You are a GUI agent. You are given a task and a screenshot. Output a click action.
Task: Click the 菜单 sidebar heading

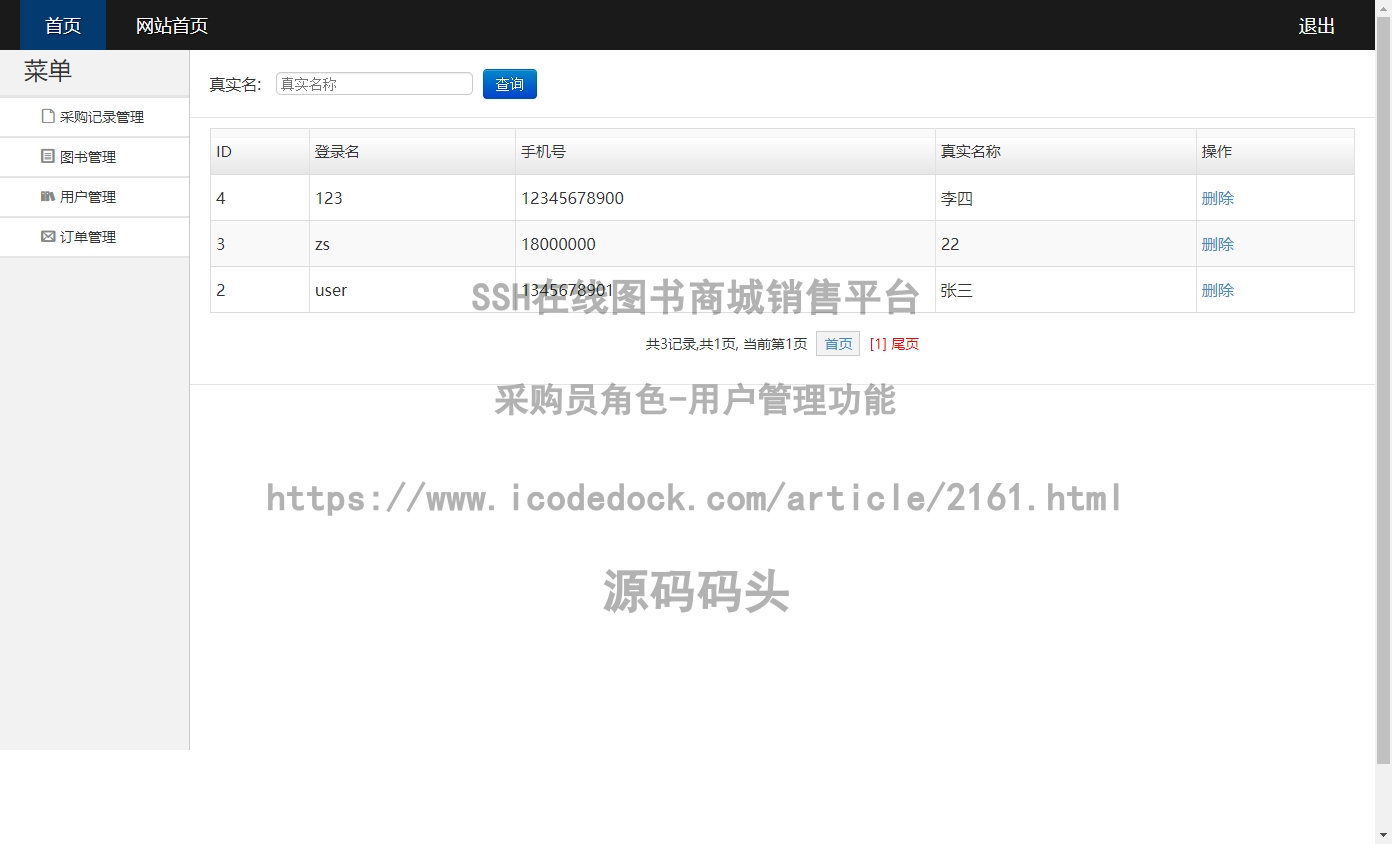point(48,71)
